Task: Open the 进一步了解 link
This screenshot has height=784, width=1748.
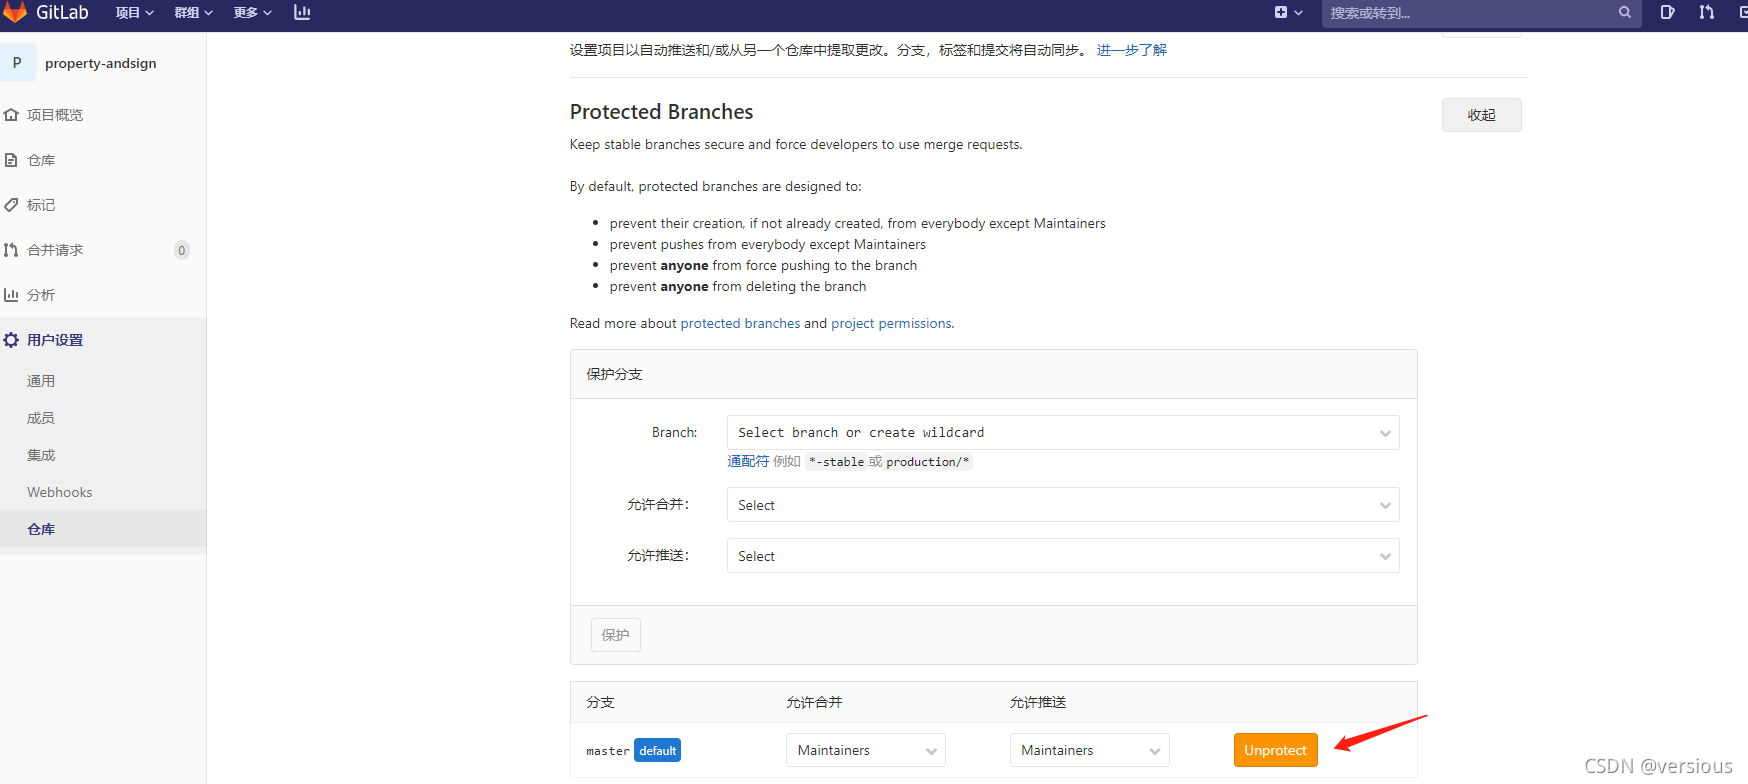Action: click(1132, 50)
